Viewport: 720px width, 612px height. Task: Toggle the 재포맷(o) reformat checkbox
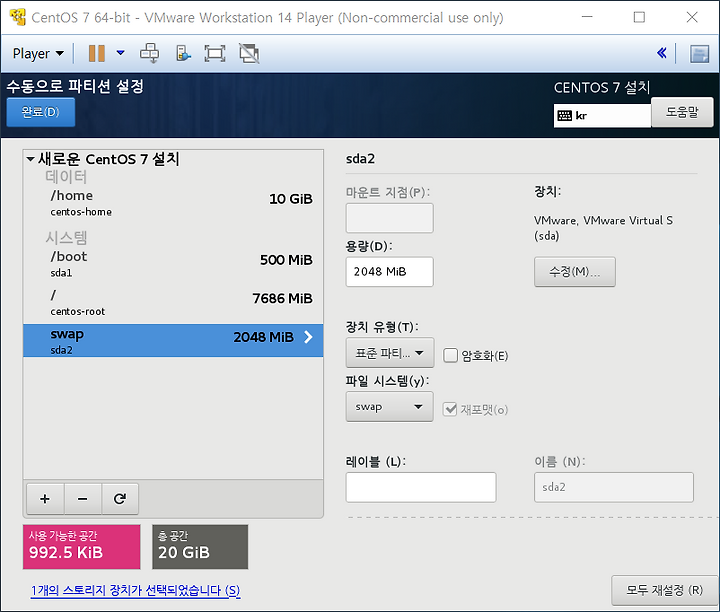[450, 409]
